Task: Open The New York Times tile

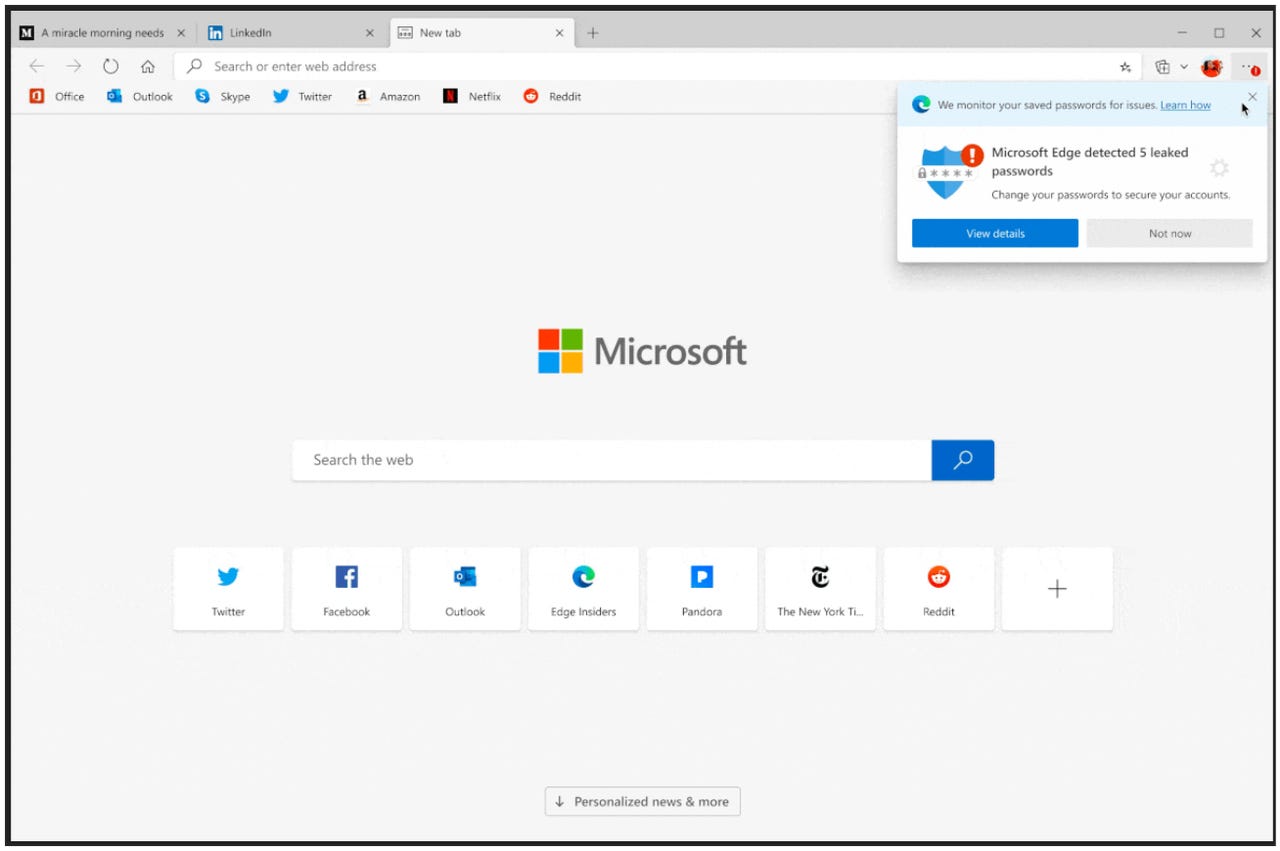Action: (x=820, y=588)
